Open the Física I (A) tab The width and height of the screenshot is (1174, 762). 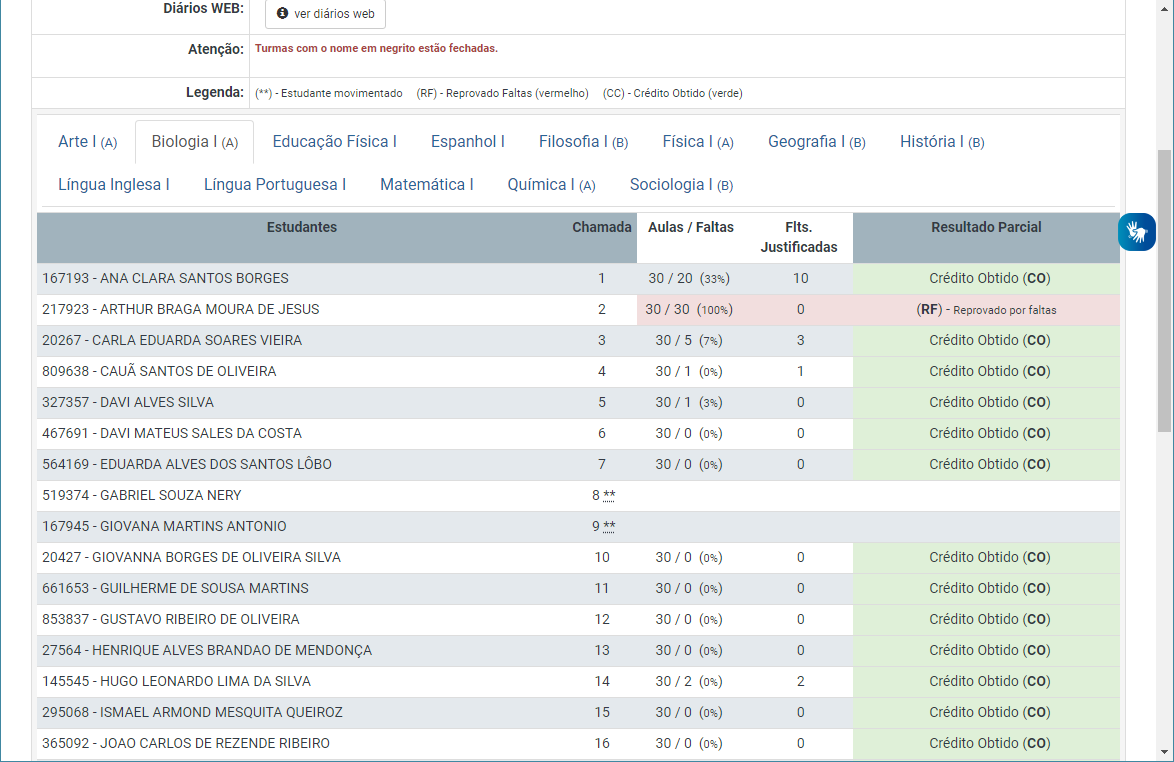tap(698, 141)
